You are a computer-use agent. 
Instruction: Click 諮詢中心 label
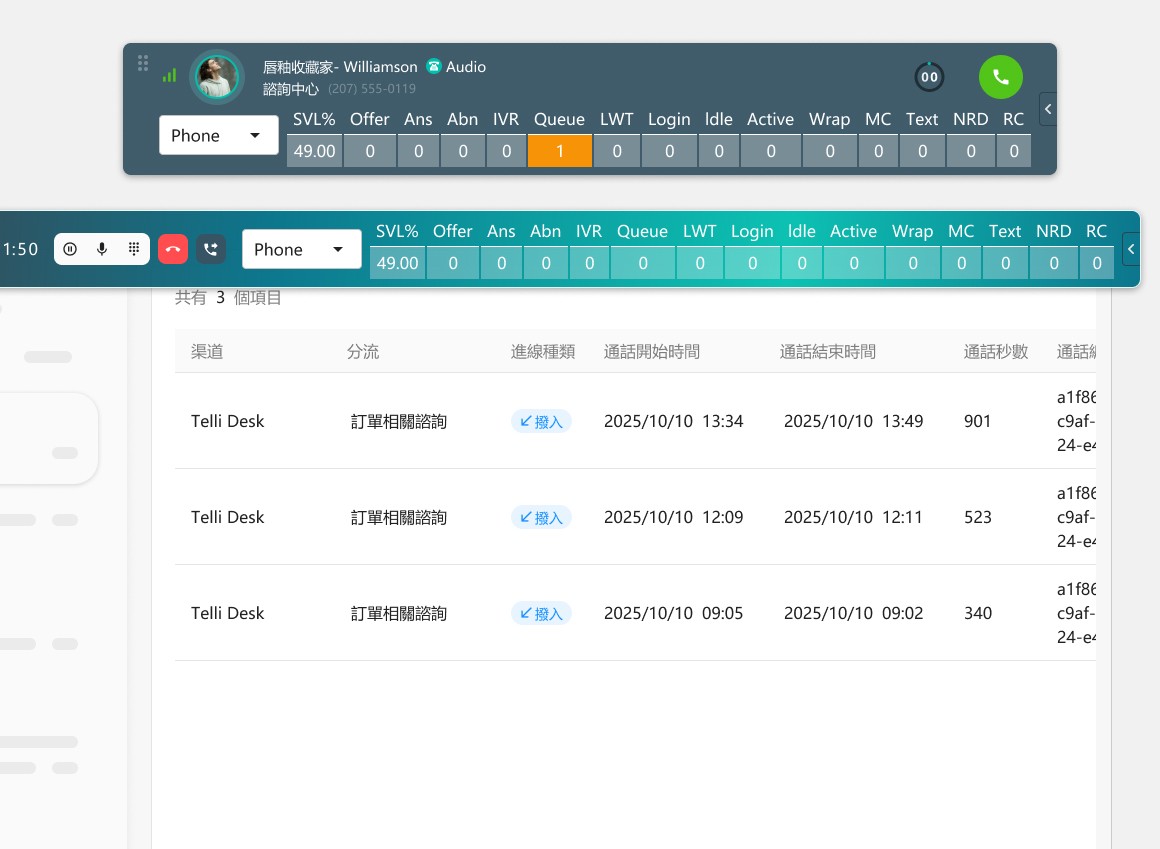tap(291, 89)
